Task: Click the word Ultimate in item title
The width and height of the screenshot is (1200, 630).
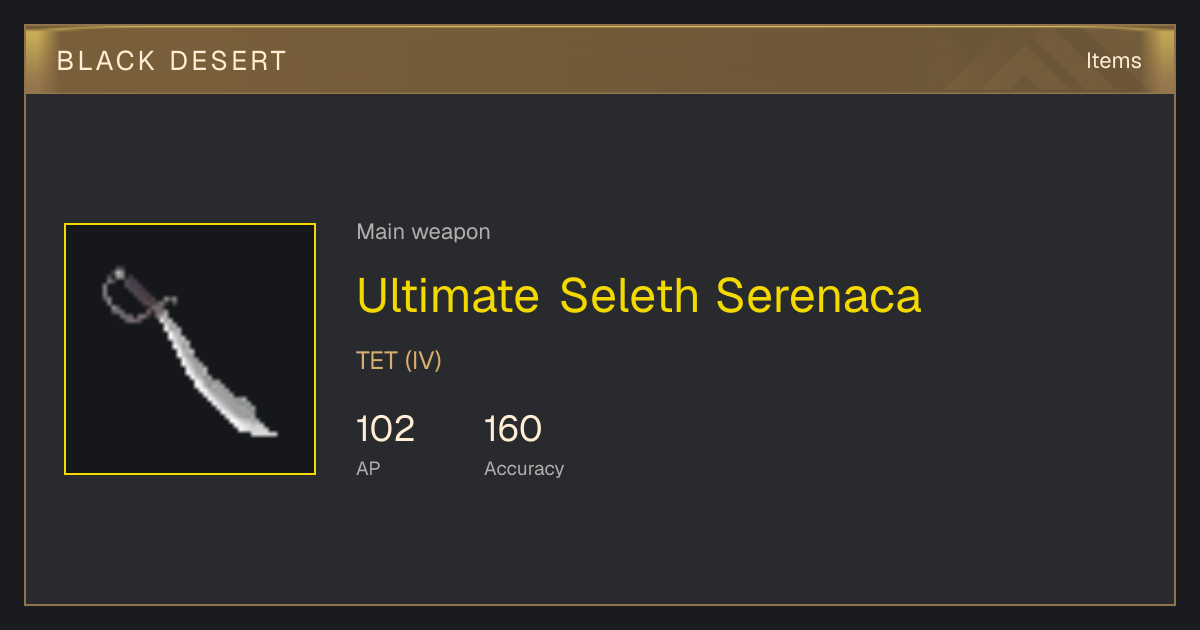Action: 448,295
